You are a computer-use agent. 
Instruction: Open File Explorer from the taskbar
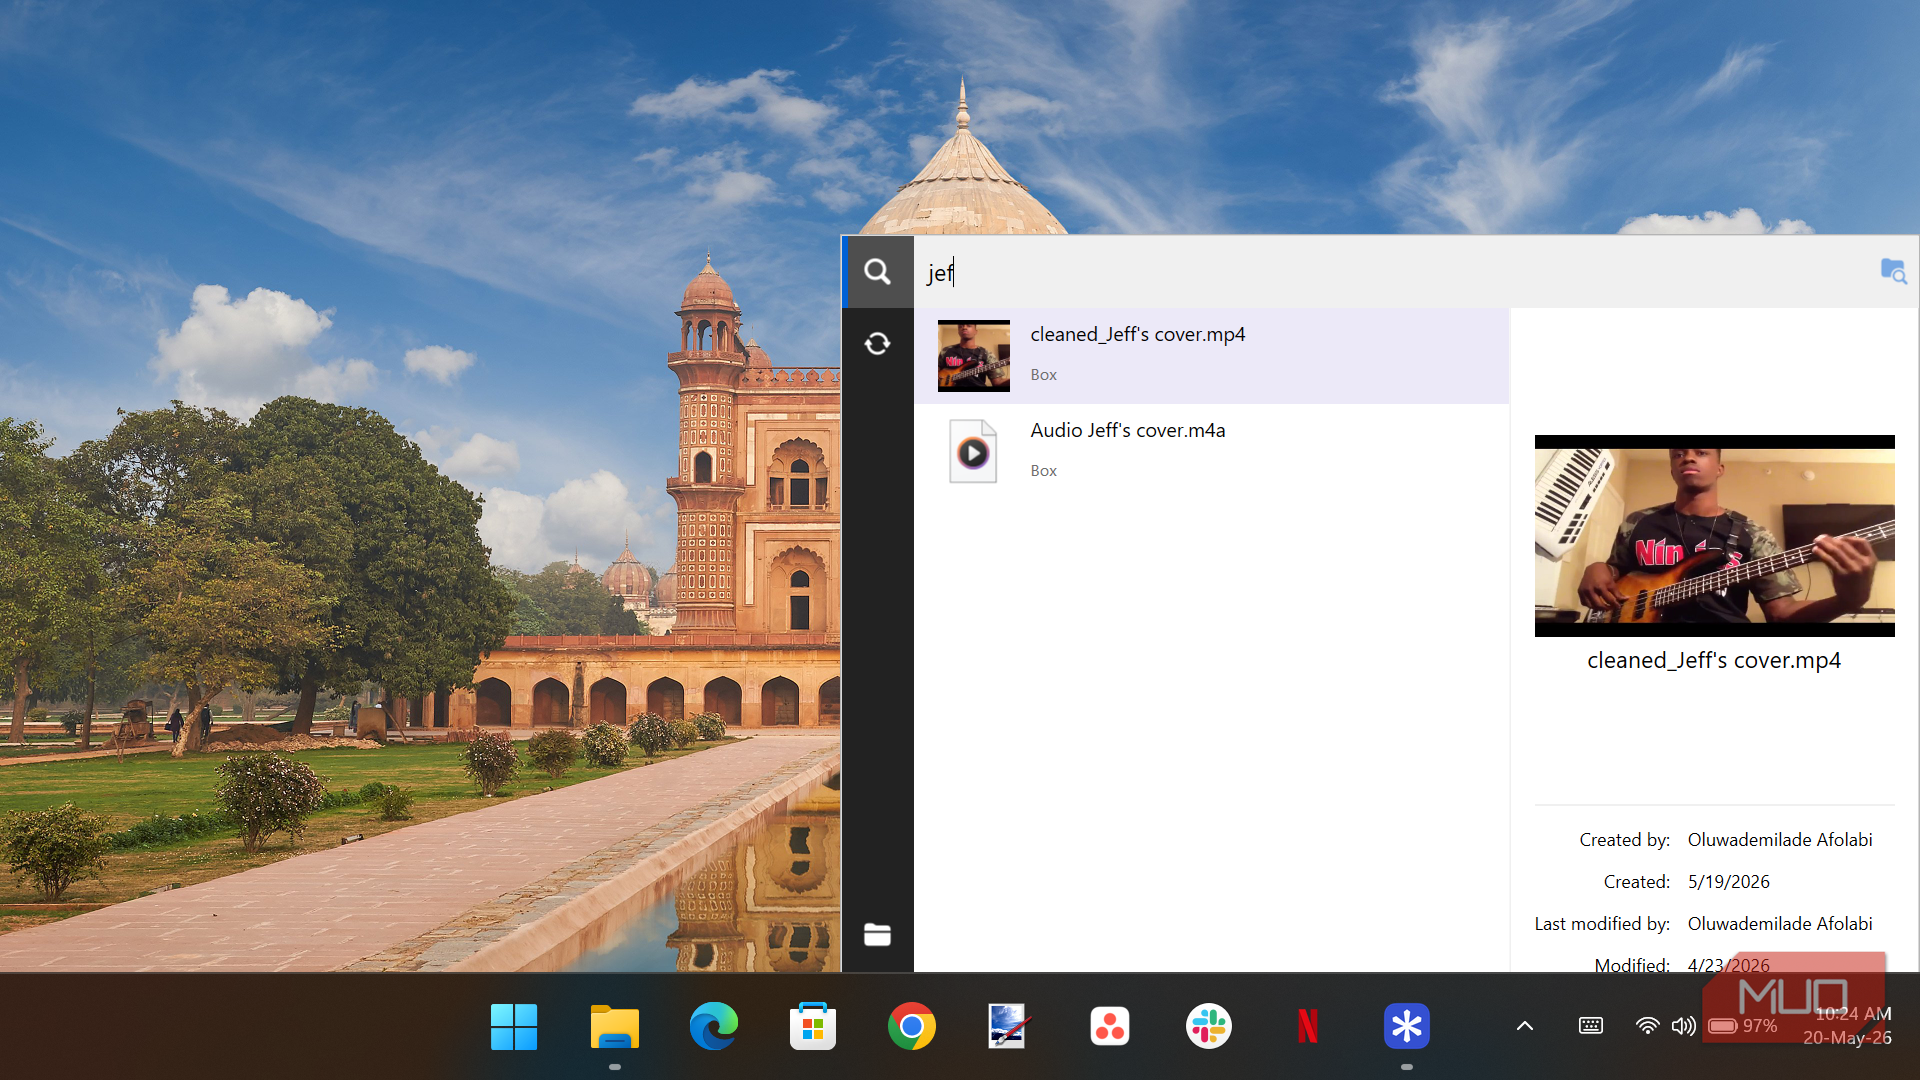pos(614,1027)
